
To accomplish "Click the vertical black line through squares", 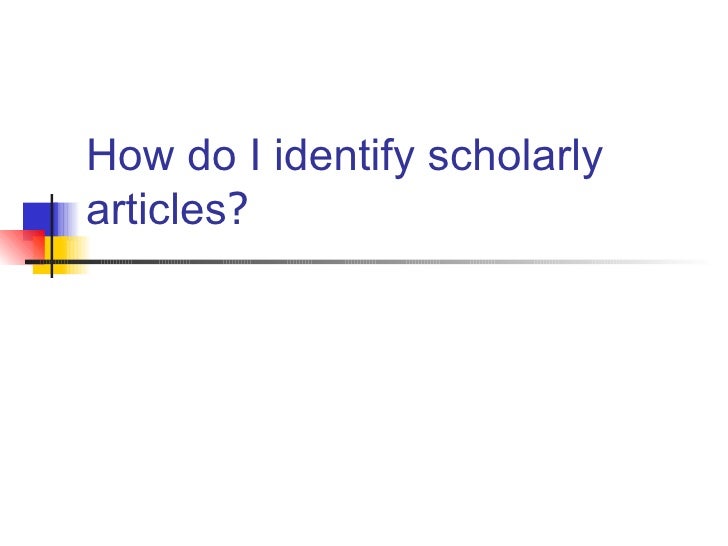I will tap(52, 236).
